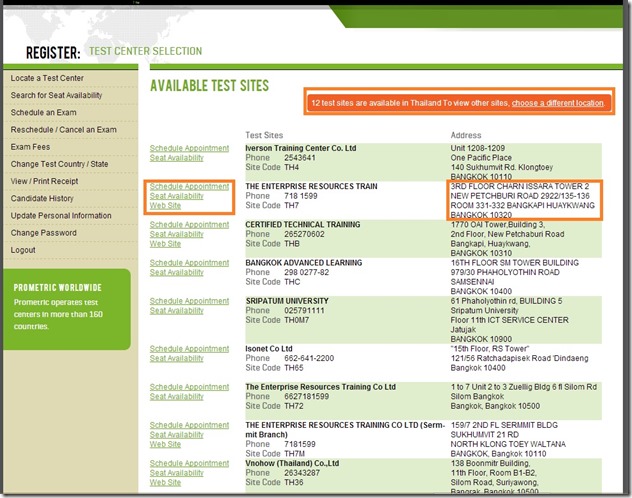Schedule Appointment at Vnohow (Thailand) Co.,Ltd
The height and width of the screenshot is (498, 632).
189,464
